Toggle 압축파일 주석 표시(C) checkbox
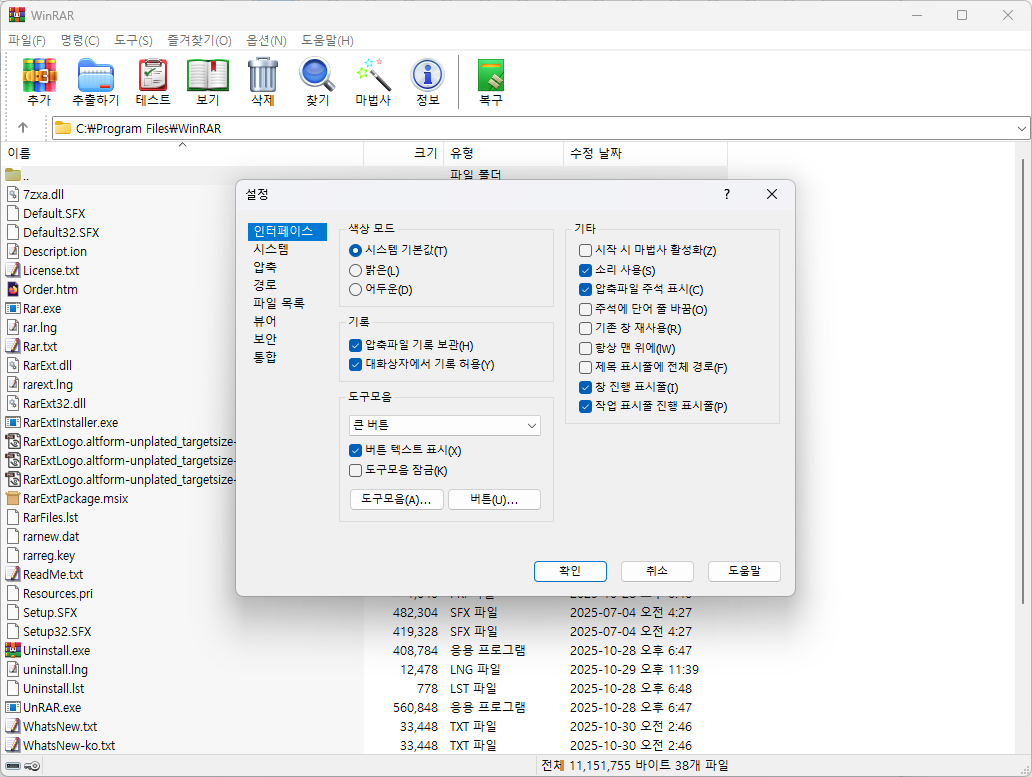This screenshot has width=1032, height=777. [x=585, y=289]
